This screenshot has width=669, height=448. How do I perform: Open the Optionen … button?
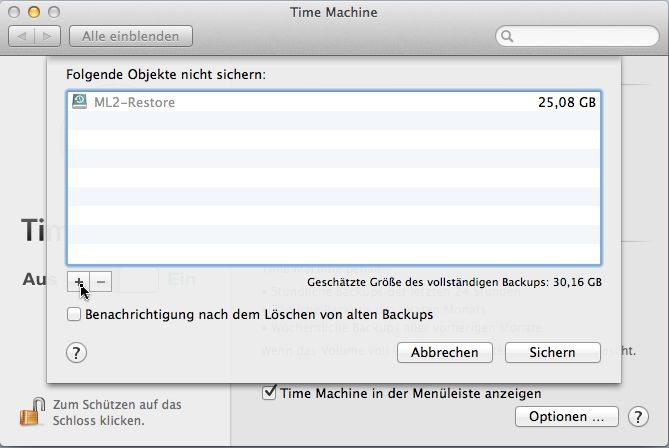[567, 416]
